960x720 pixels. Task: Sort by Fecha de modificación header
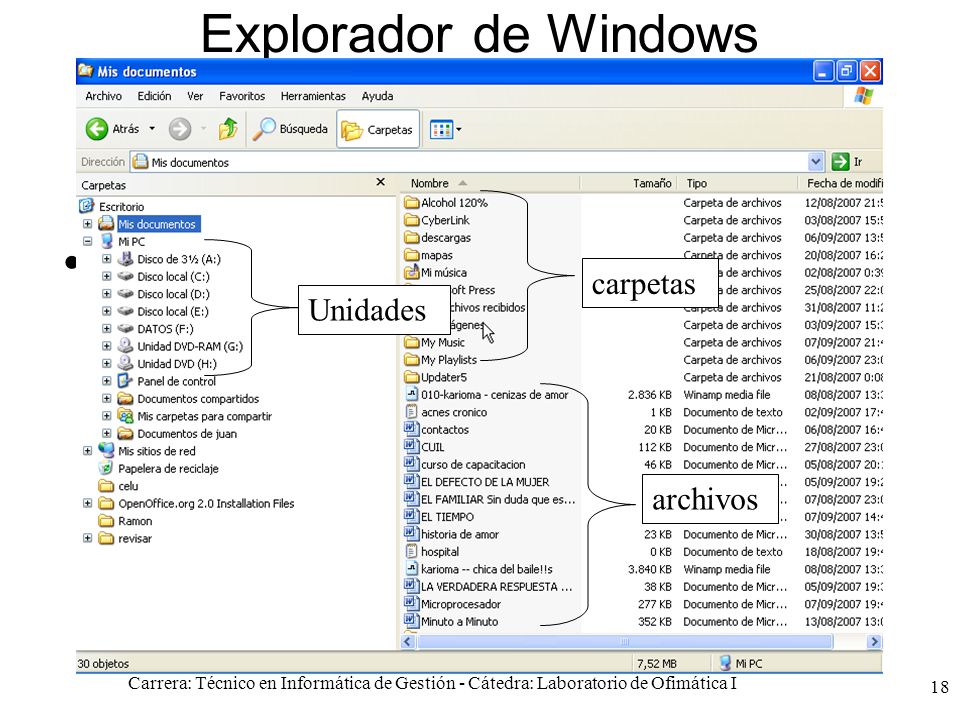[841, 183]
